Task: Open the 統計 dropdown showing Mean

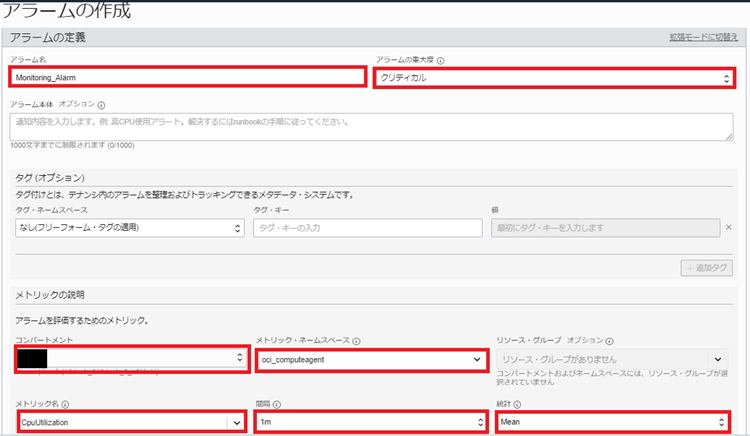Action: tap(613, 422)
